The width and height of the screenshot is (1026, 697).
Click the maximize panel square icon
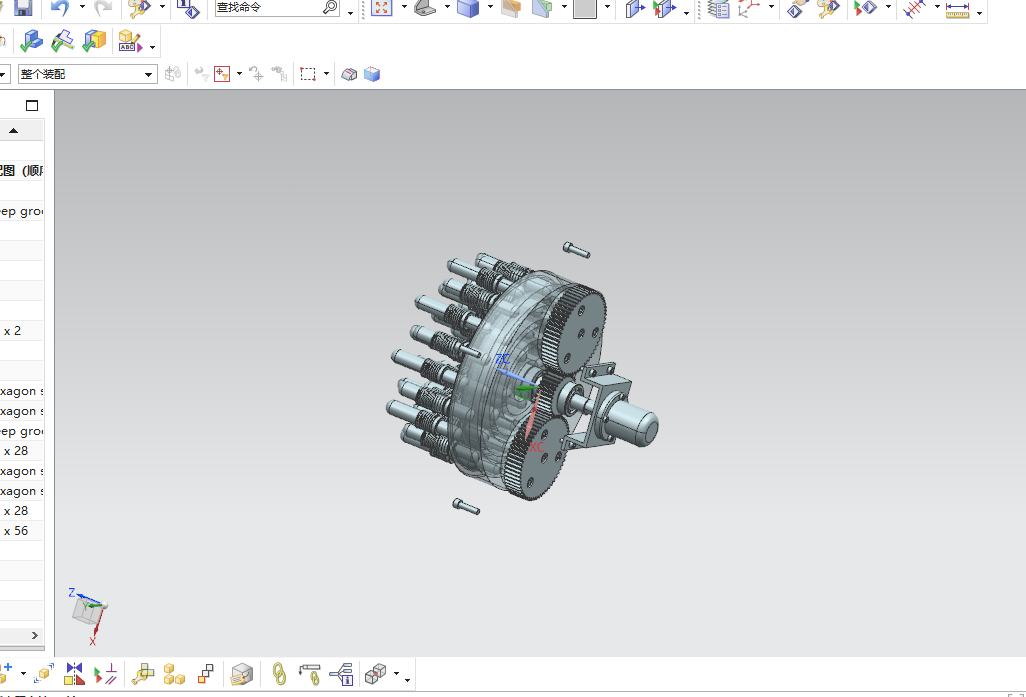(32, 105)
